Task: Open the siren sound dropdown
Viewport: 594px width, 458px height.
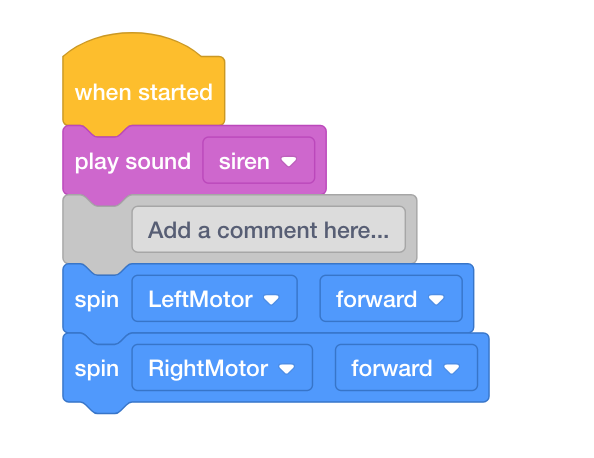Action: [259, 161]
